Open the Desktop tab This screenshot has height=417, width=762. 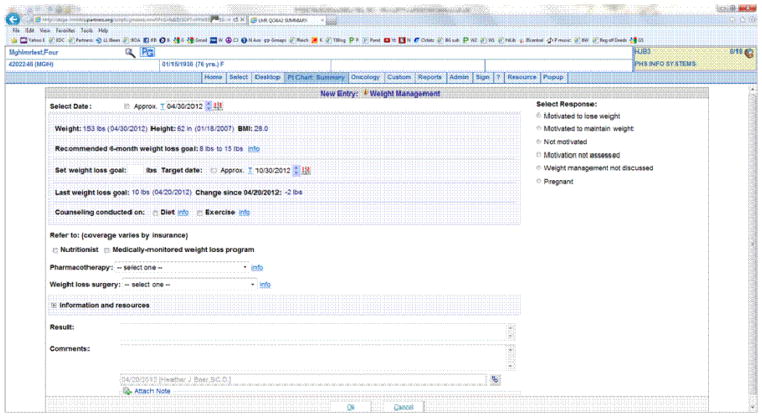pyautogui.click(x=267, y=77)
